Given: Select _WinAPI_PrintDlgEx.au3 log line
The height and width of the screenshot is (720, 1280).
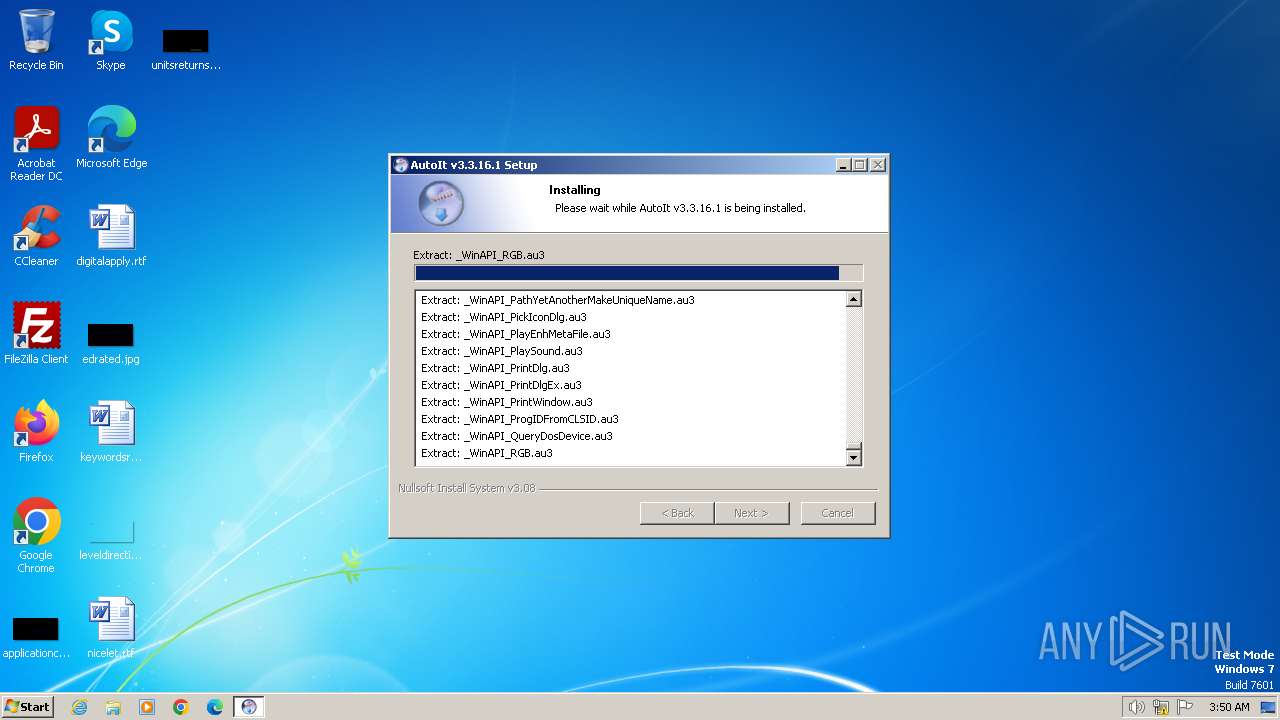Looking at the screenshot, I should click(501, 385).
